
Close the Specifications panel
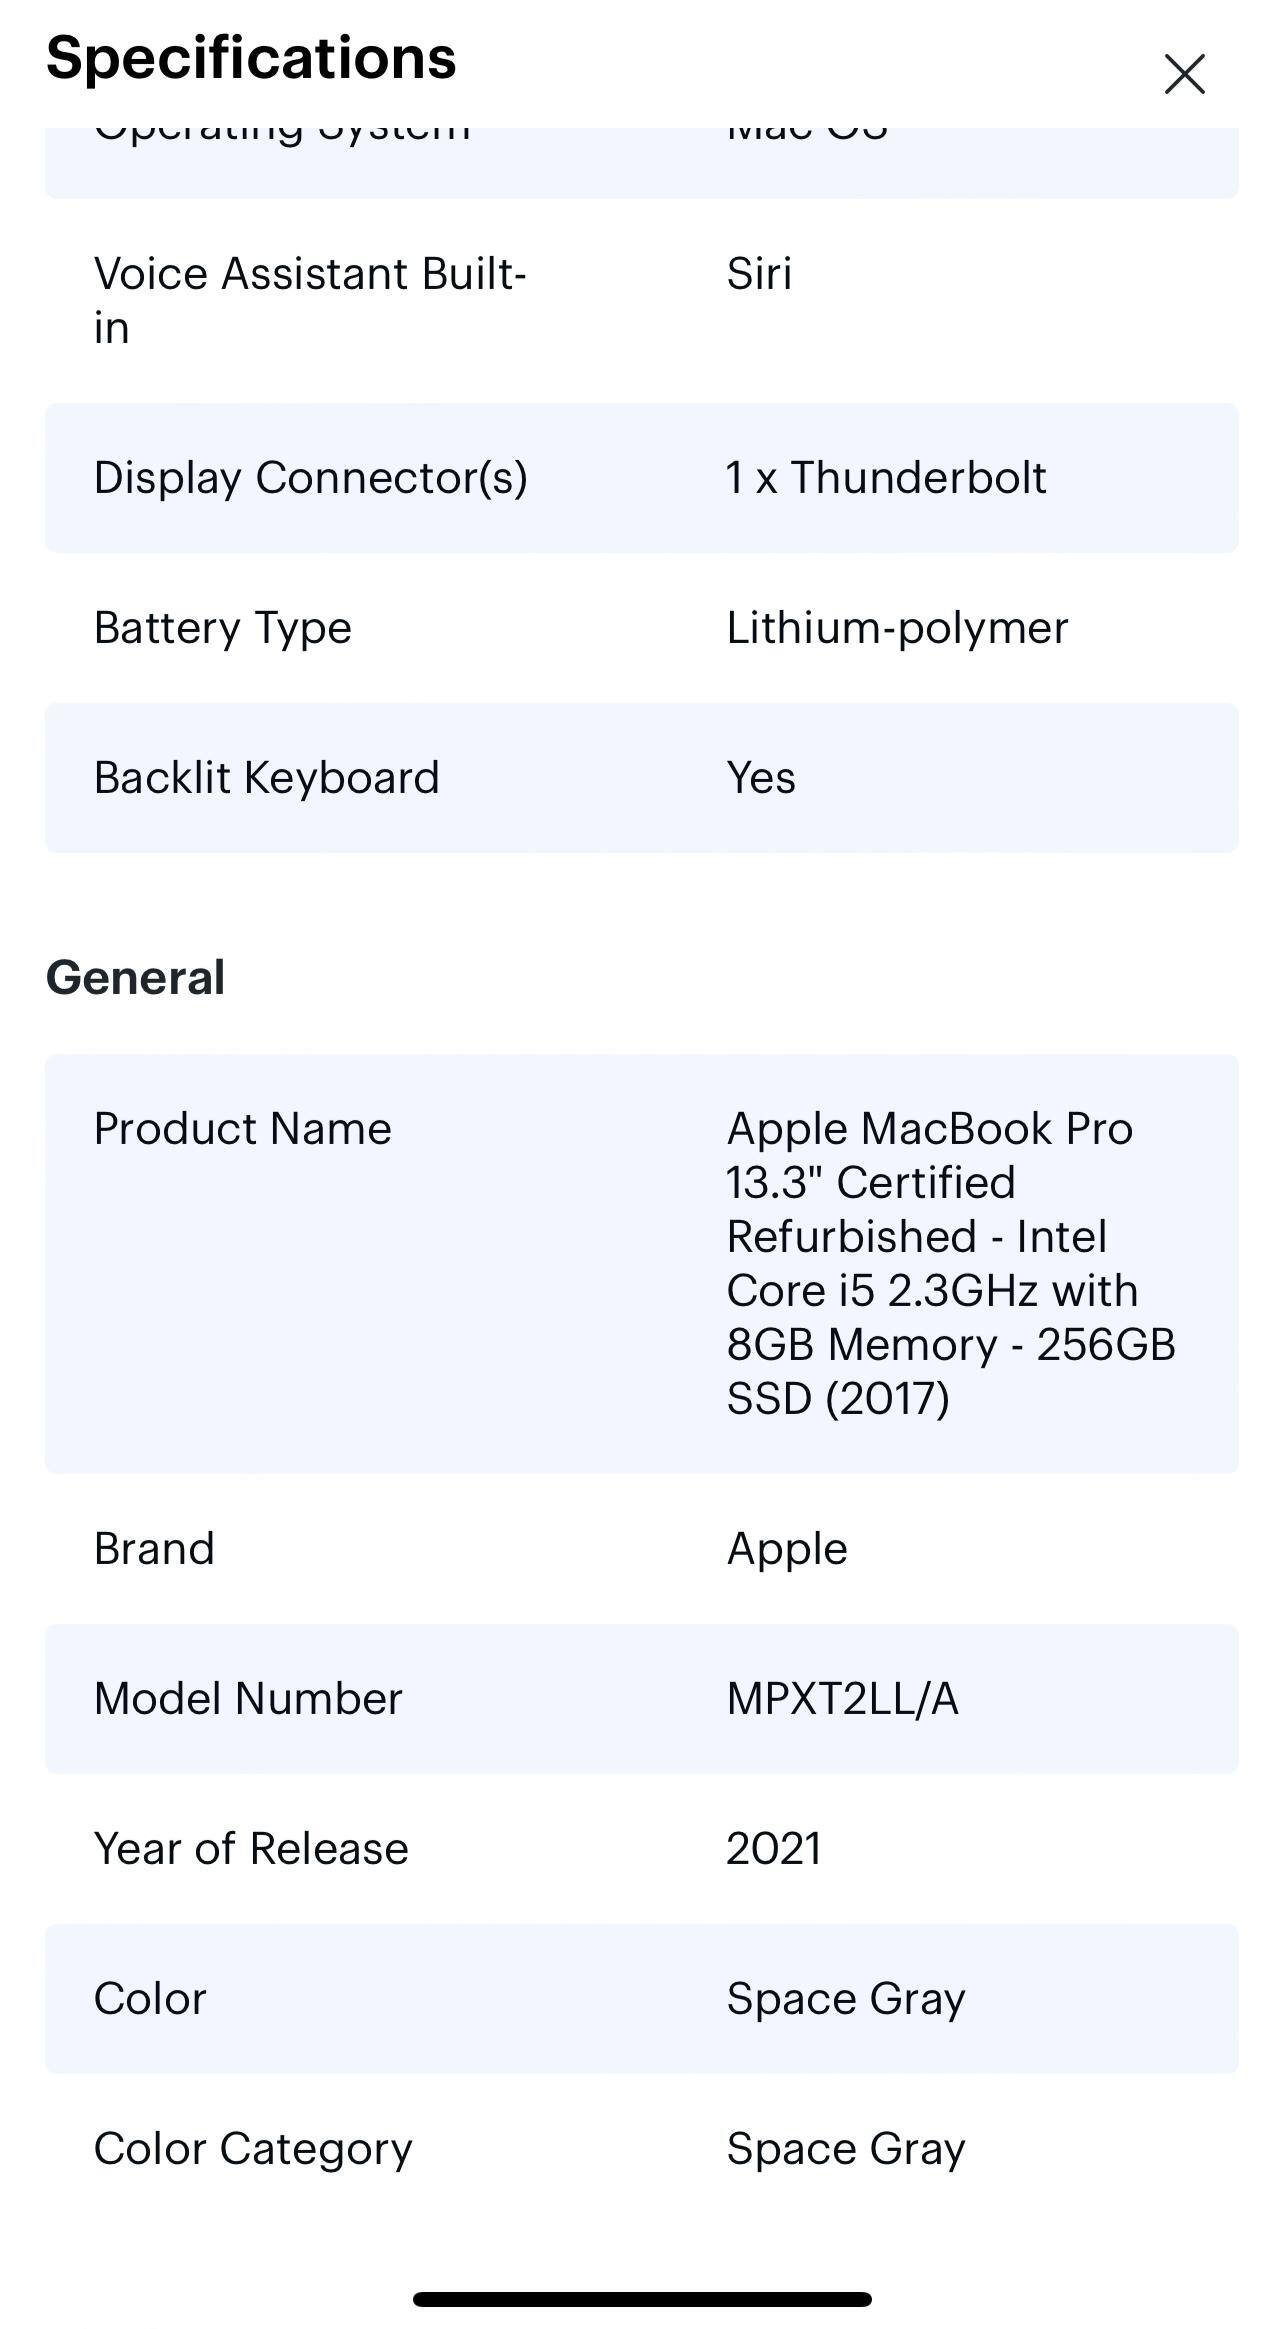click(1184, 74)
